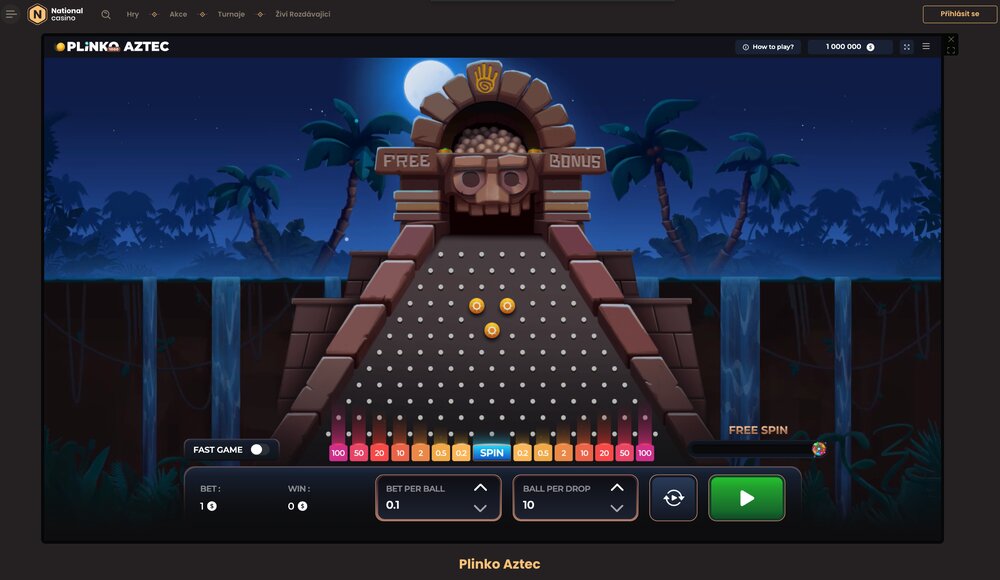1000x580 pixels.
Task: Toggle the Fast Game switch
Action: [259, 450]
